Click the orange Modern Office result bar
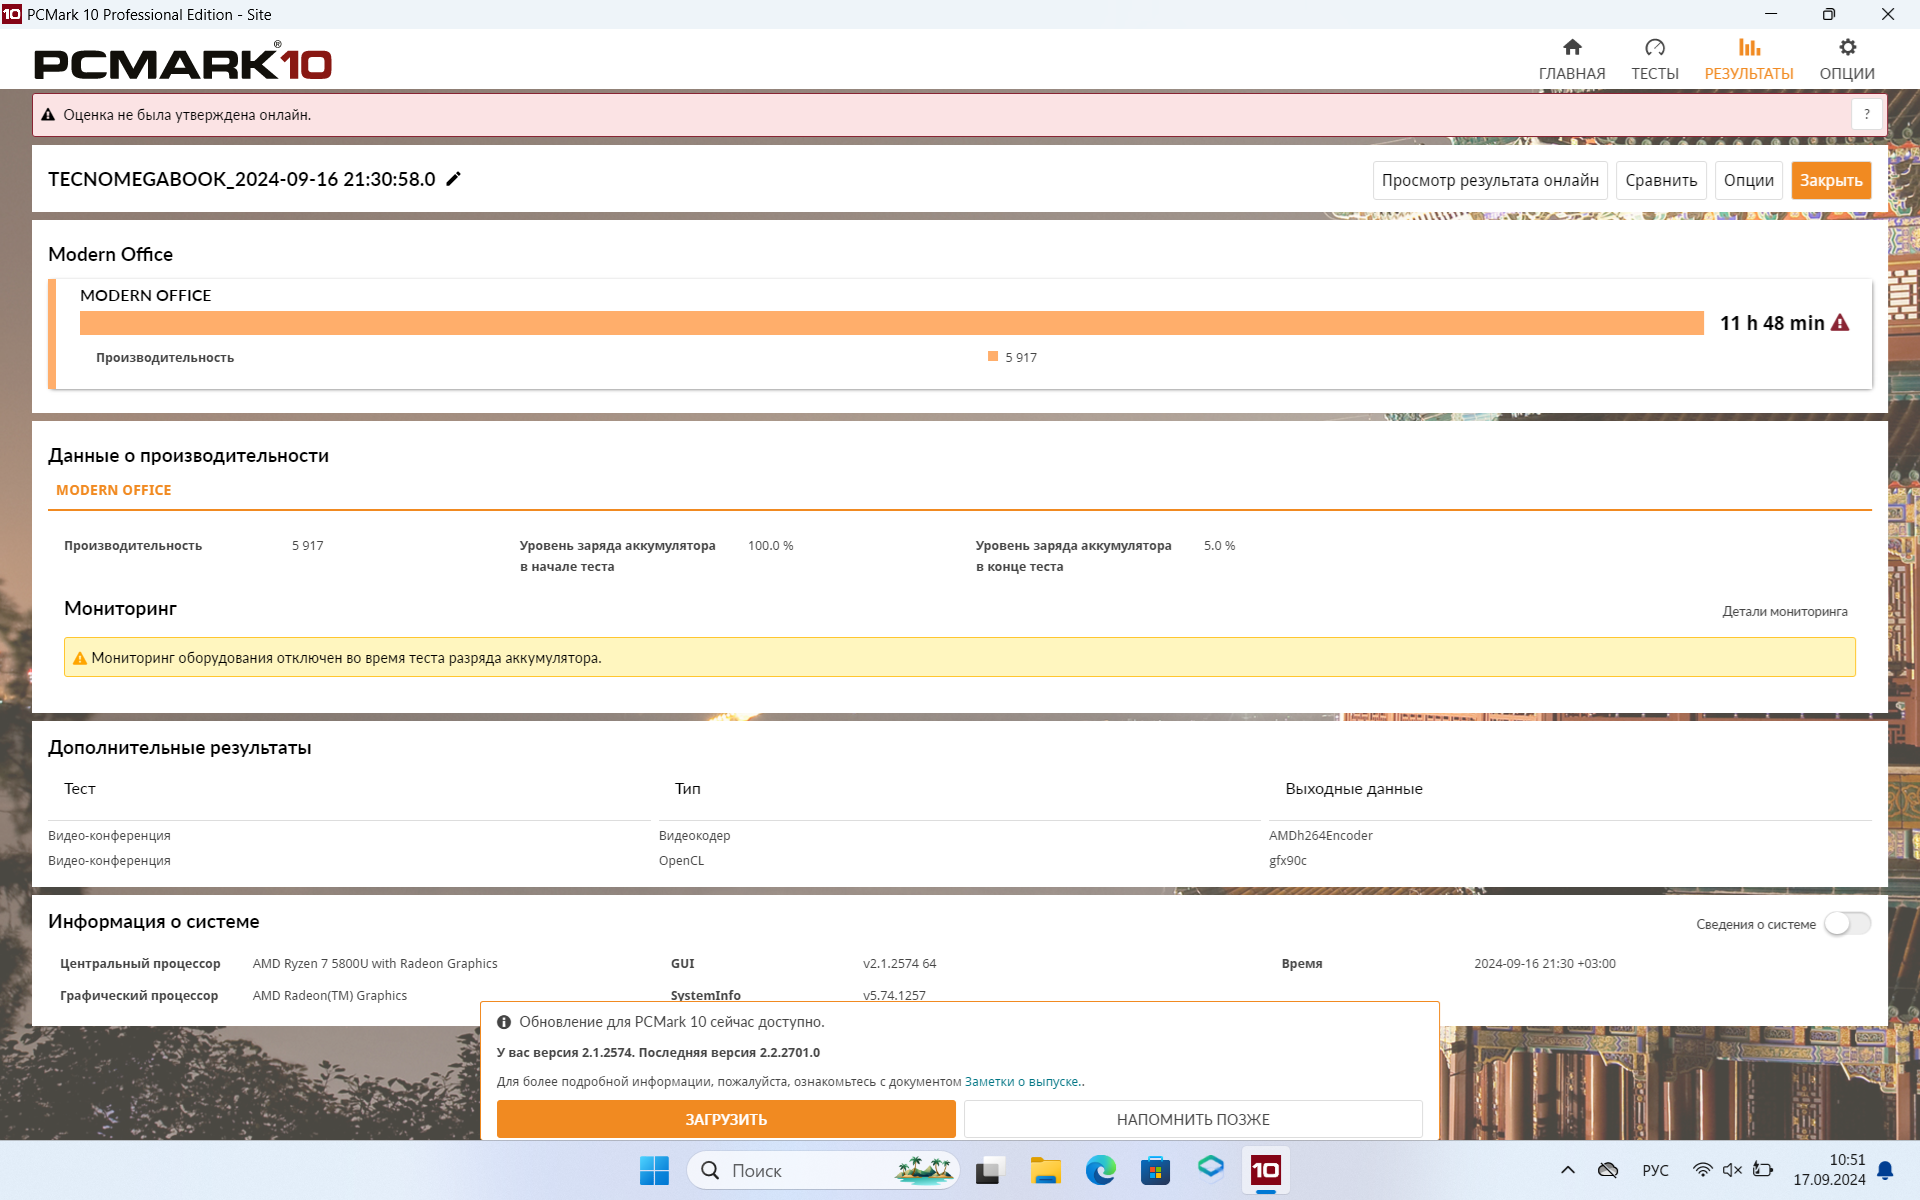This screenshot has height=1200, width=1920. pos(890,323)
